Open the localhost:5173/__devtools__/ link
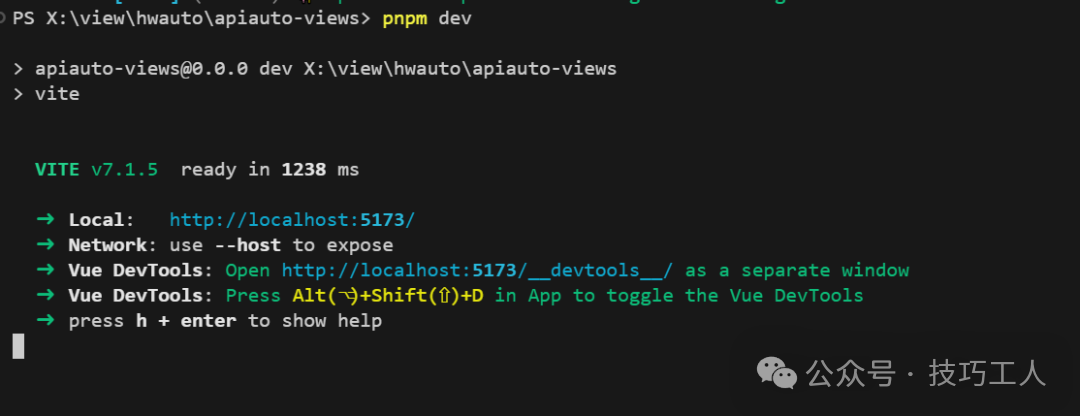 pyautogui.click(x=477, y=271)
